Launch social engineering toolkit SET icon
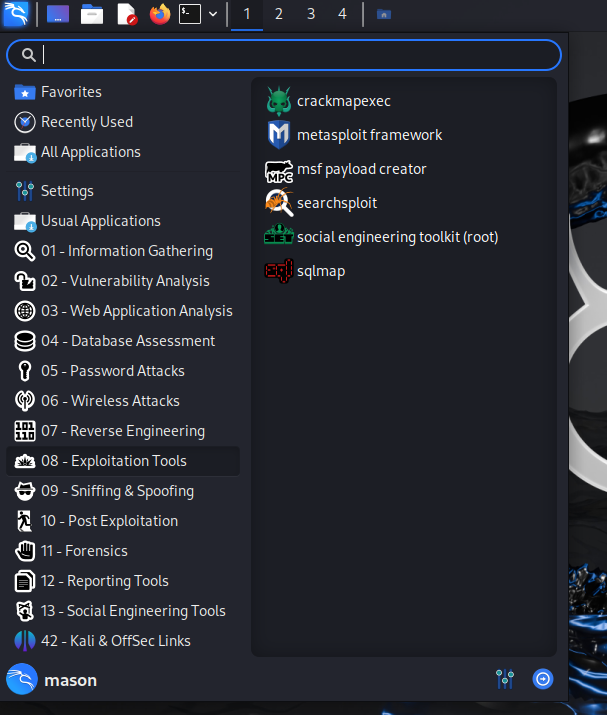Viewport: 607px width, 715px height. click(x=279, y=234)
